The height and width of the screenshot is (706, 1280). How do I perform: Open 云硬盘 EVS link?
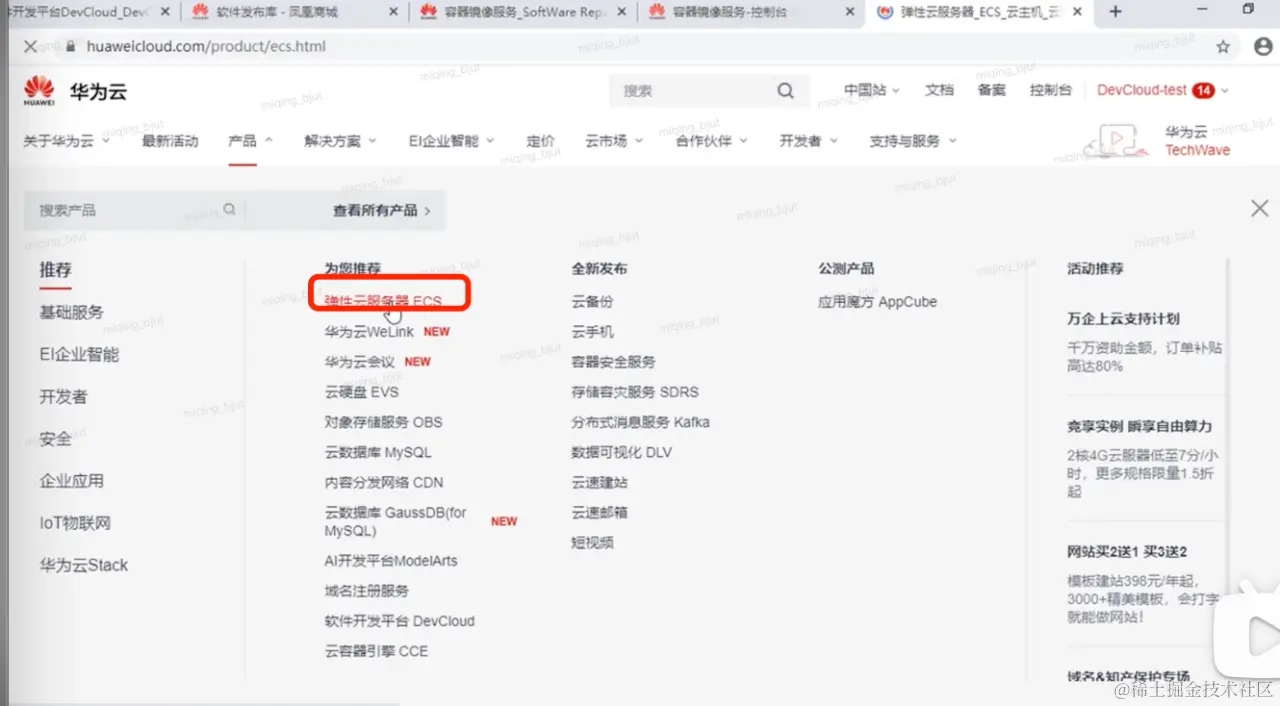point(362,392)
